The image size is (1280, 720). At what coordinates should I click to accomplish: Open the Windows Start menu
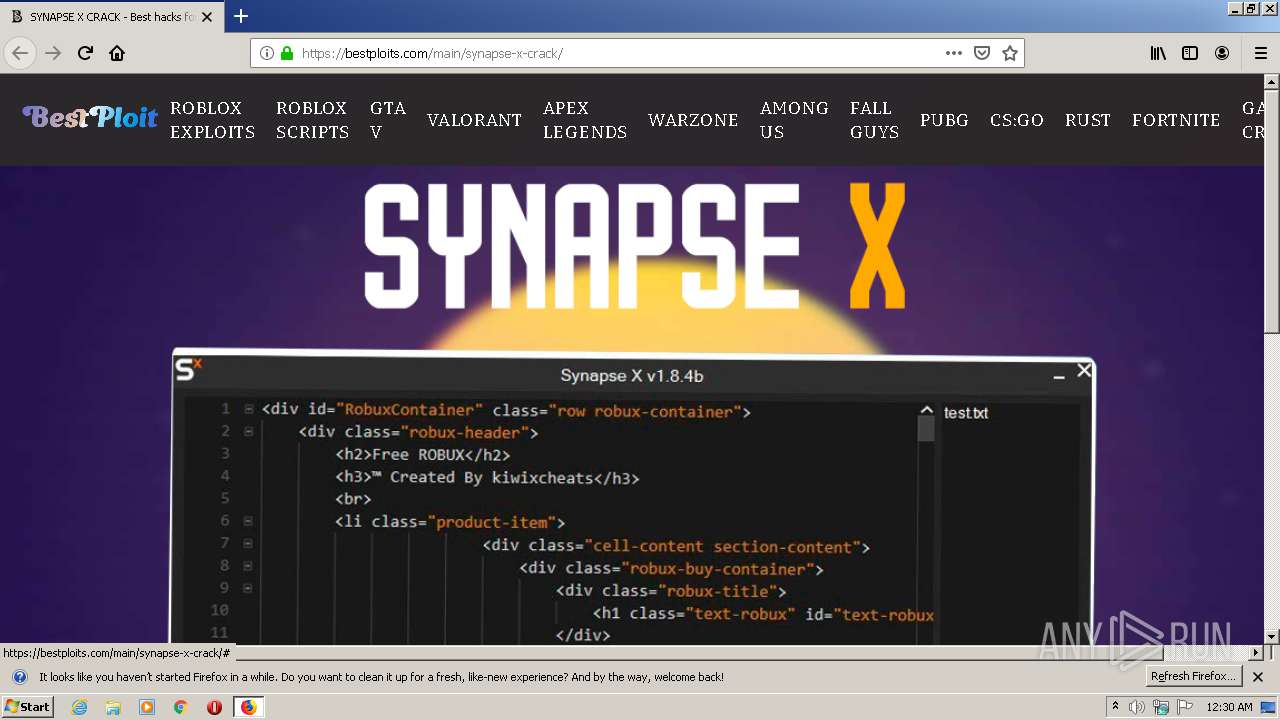coord(28,707)
